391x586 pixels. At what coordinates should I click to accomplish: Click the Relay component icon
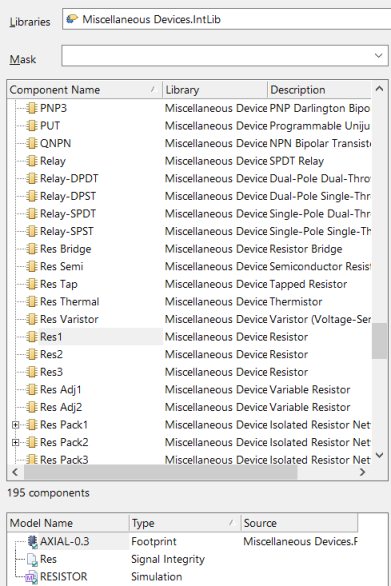coord(32,161)
